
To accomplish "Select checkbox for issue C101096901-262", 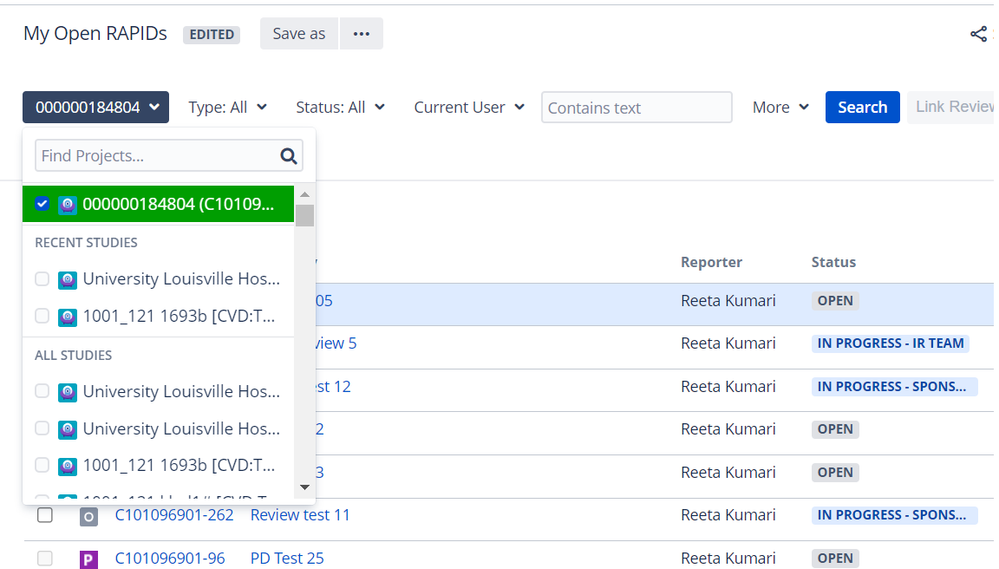I will pyautogui.click(x=45, y=515).
